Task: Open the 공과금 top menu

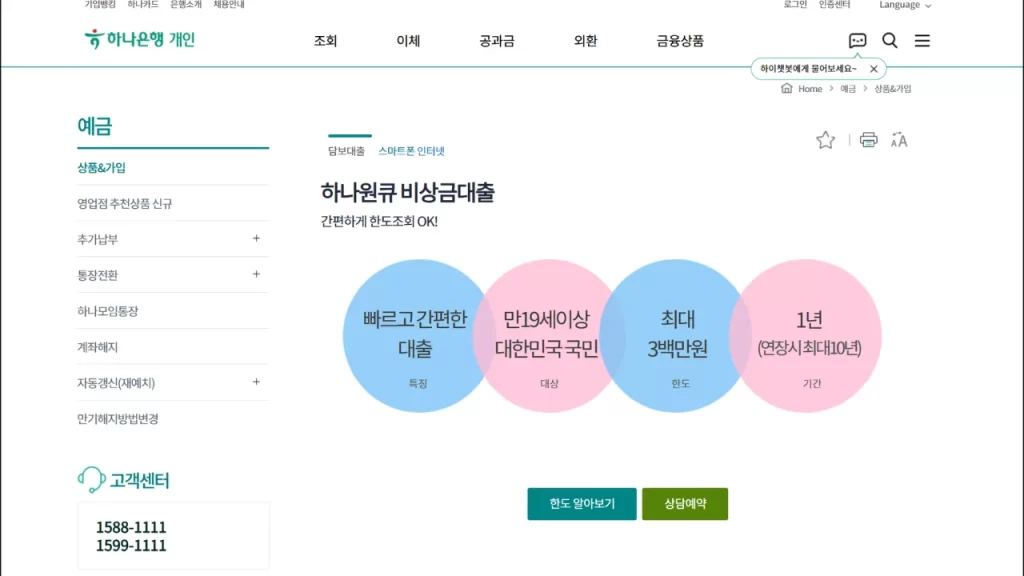Action: coord(497,40)
